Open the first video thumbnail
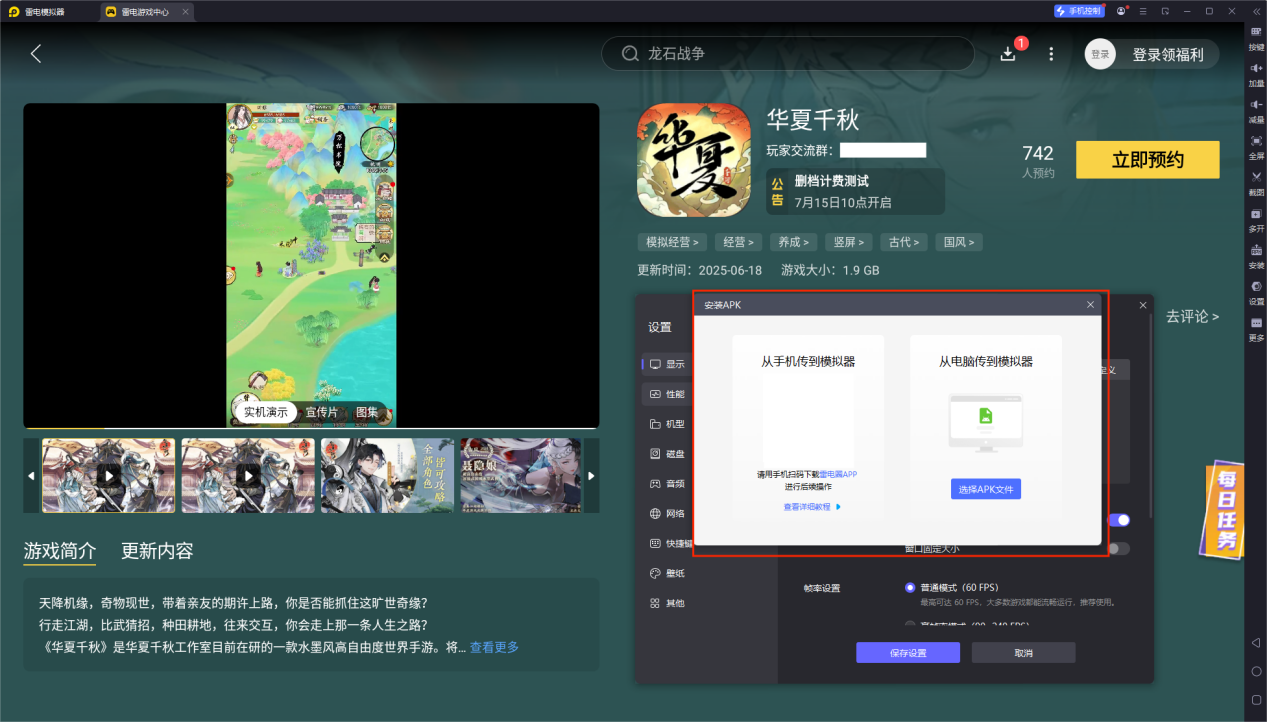This screenshot has height=722, width=1267. point(108,475)
